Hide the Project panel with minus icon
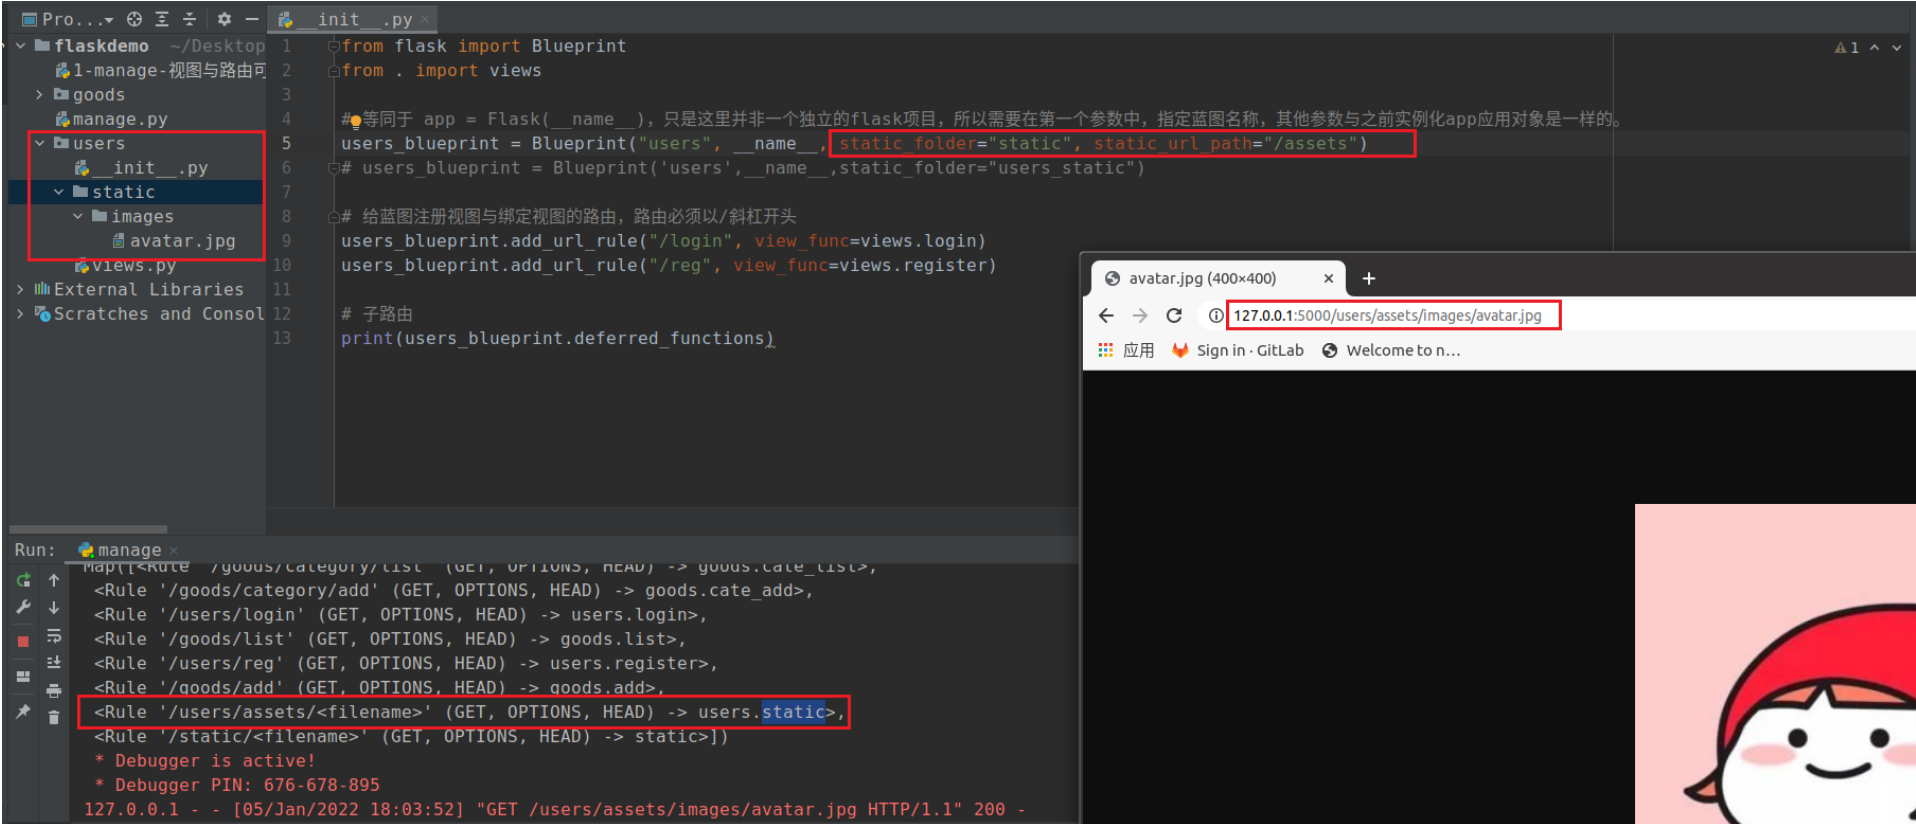Screen dimensions: 1916x824 point(252,19)
